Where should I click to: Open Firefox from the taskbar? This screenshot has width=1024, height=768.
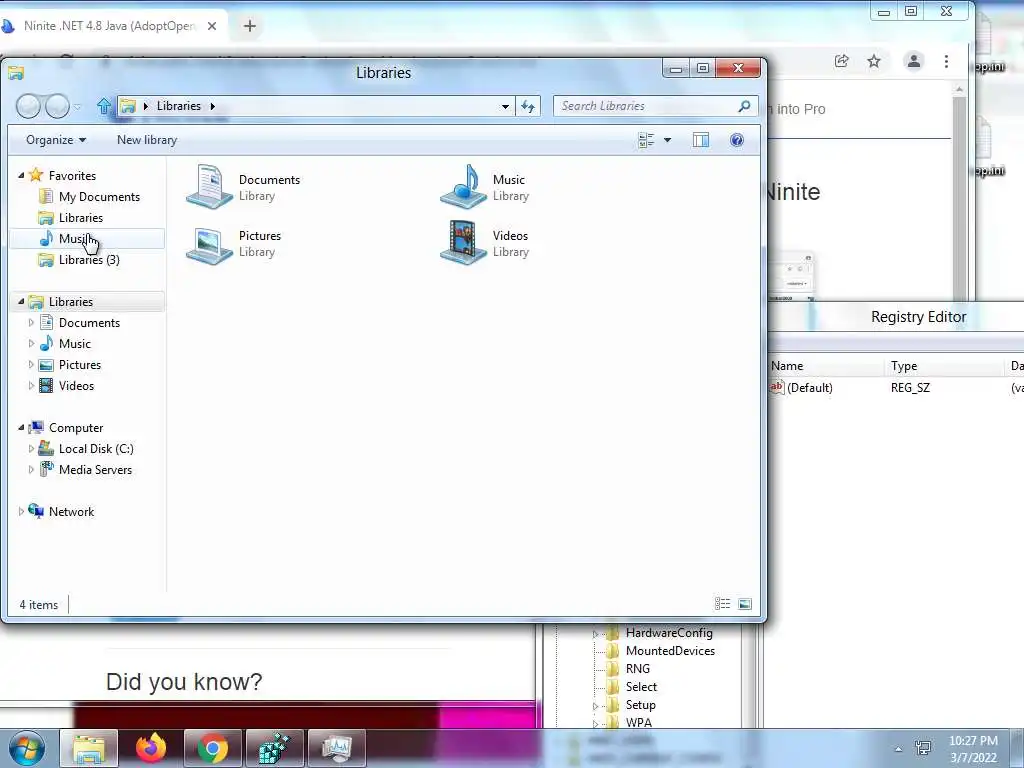151,748
